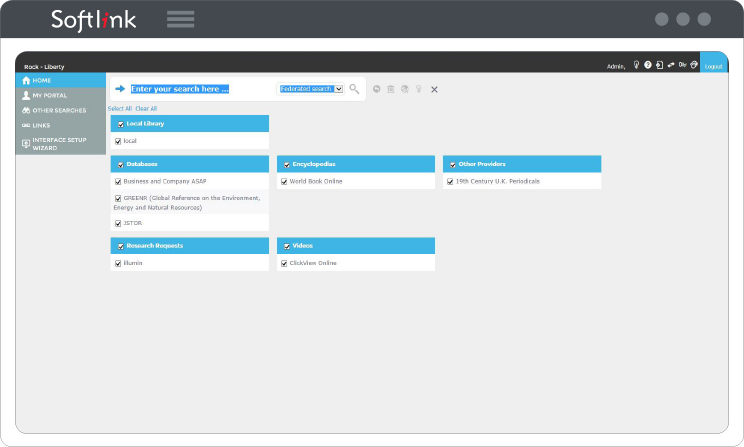The height and width of the screenshot is (447, 744).
Task: Click the 'Research Requests' header label
Action: tap(155, 246)
